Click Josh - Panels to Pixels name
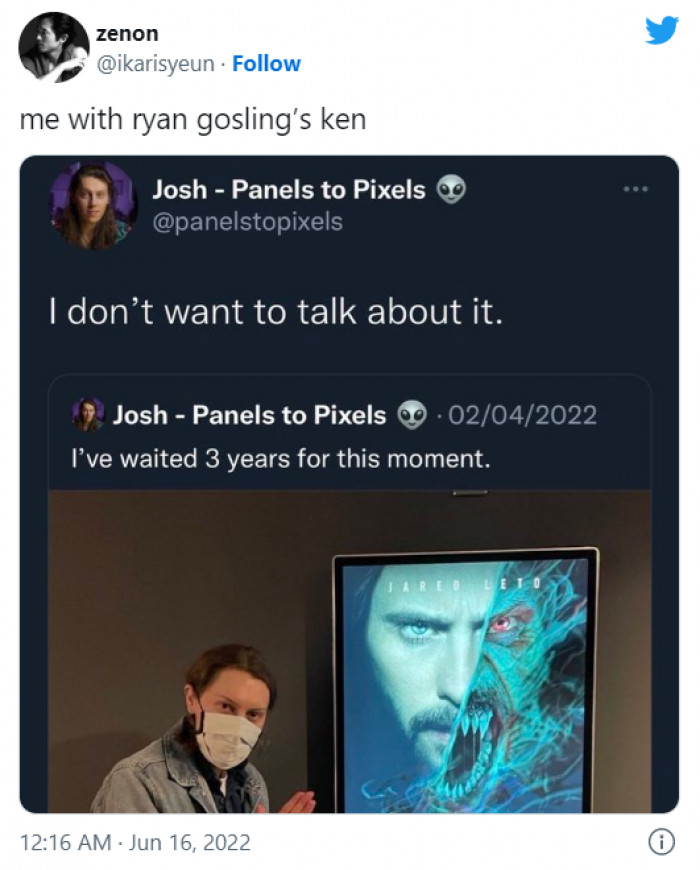The width and height of the screenshot is (700, 870). point(289,189)
